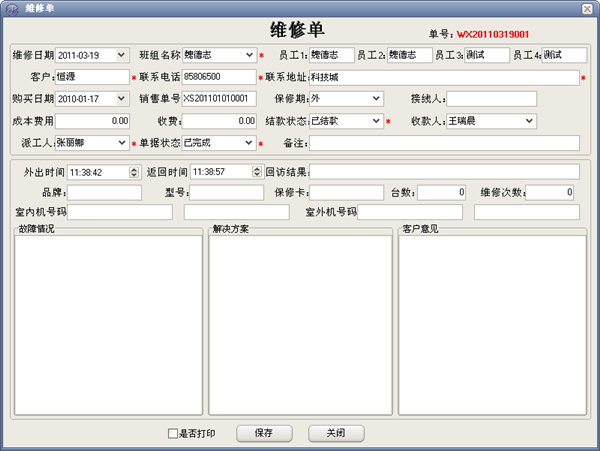This screenshot has height=451, width=600.
Task: Close the 维修单 window with the X button
Action: click(x=586, y=8)
